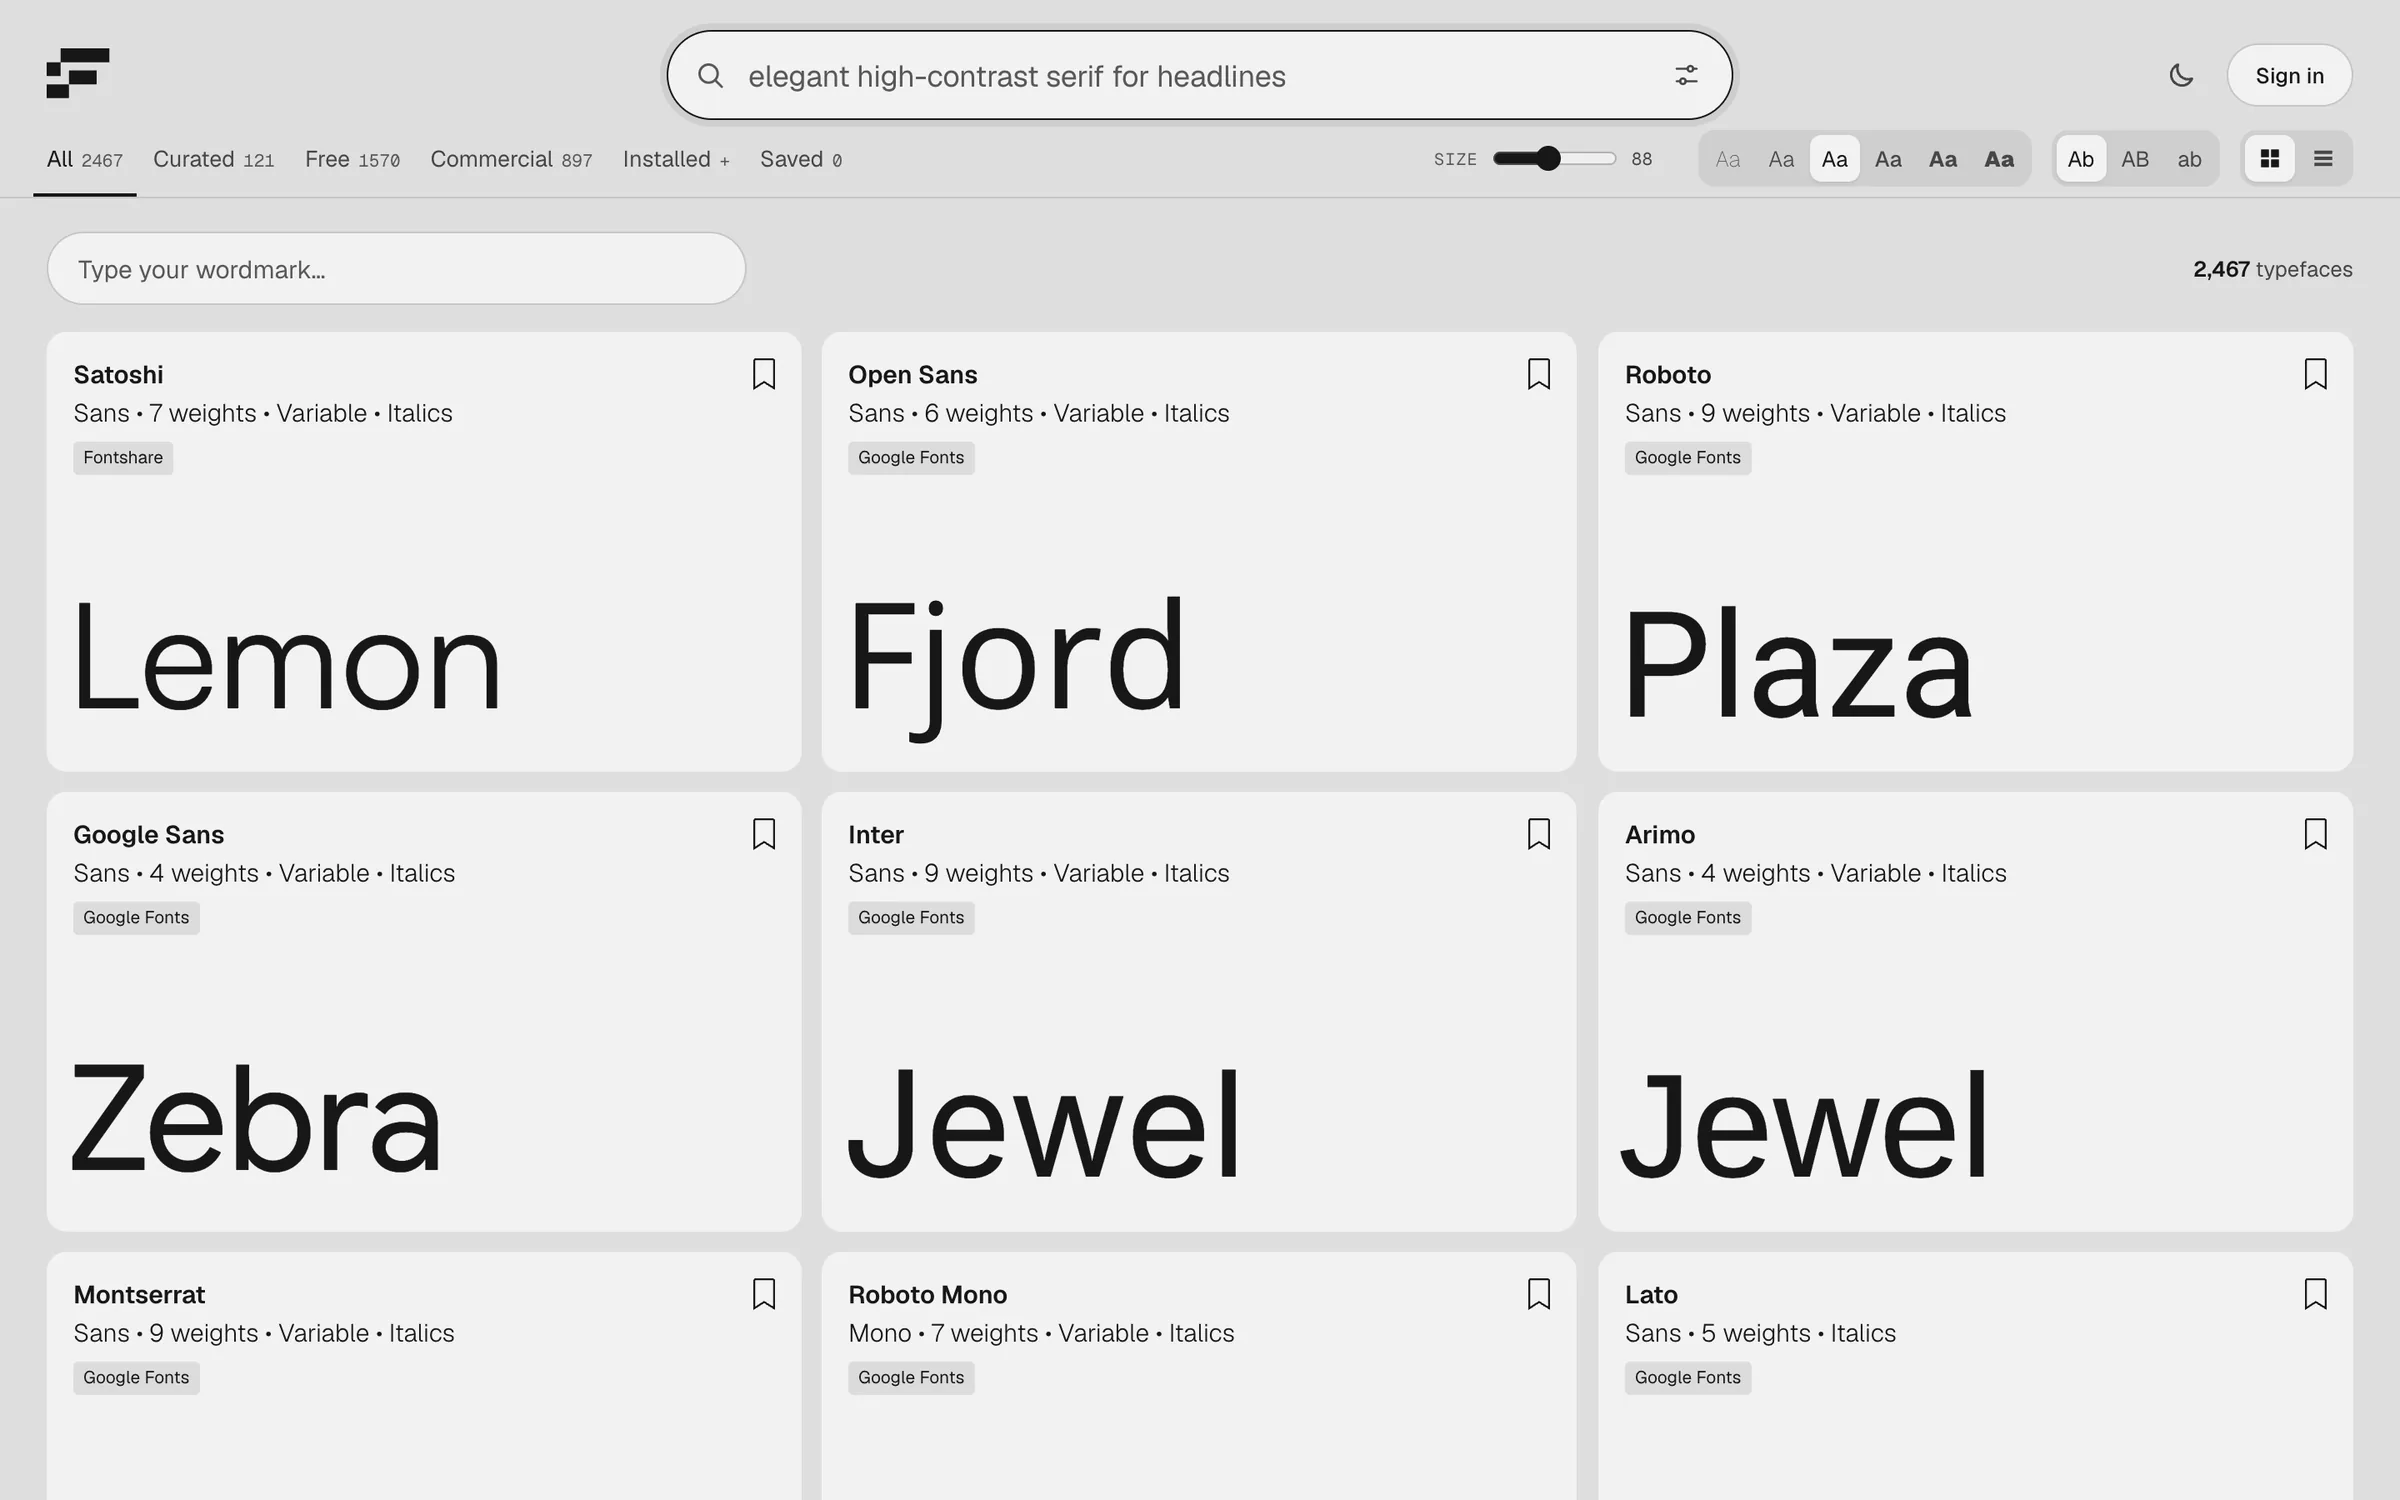The image size is (2400, 1500).
Task: Set preview case to uppercase AB
Action: tap(2135, 159)
